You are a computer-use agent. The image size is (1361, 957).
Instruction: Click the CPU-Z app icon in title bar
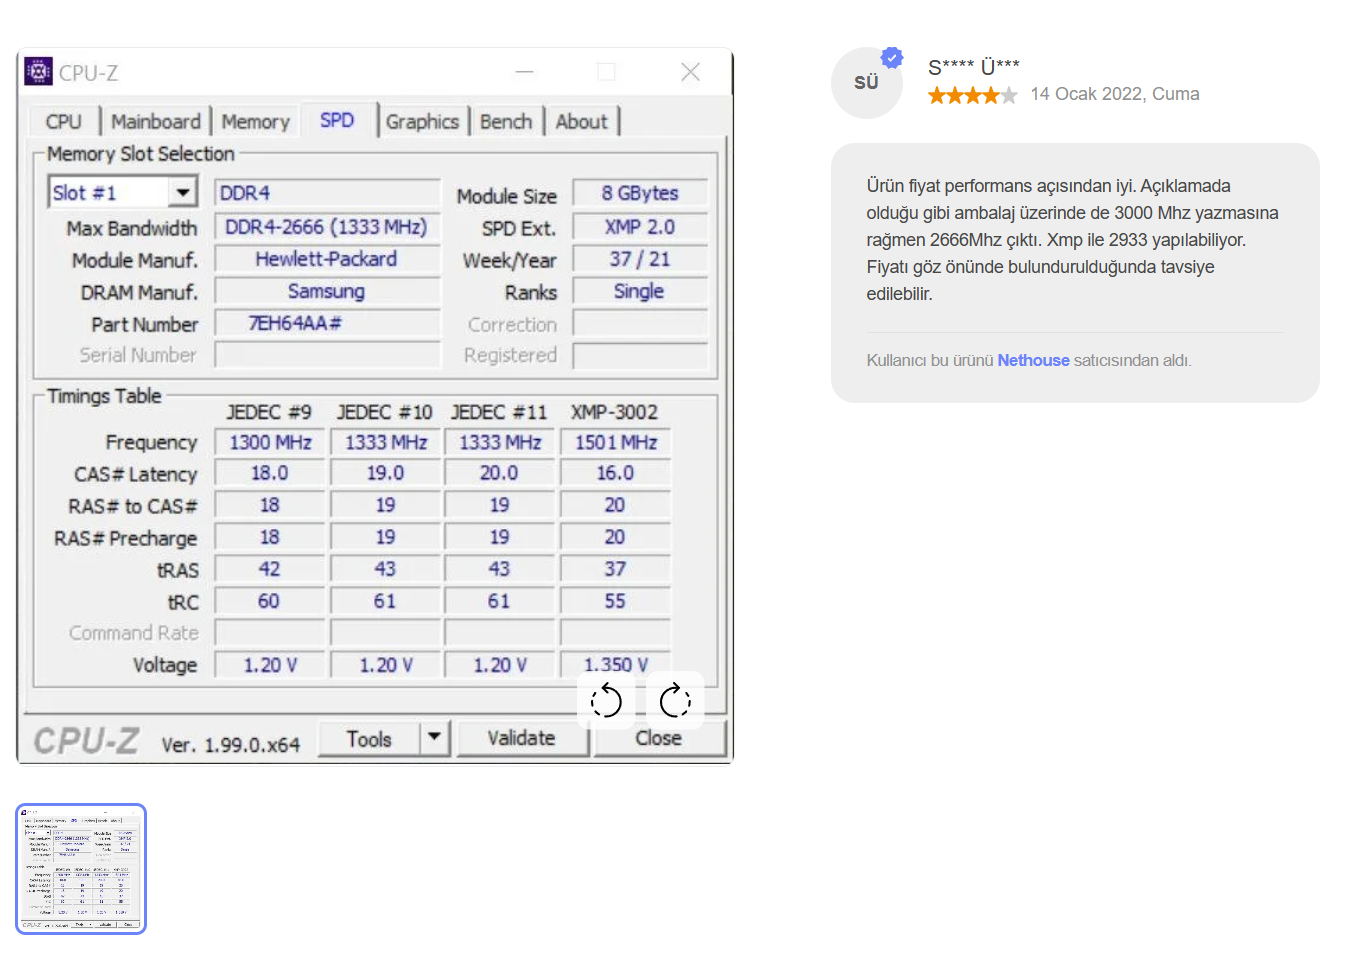[x=38, y=71]
